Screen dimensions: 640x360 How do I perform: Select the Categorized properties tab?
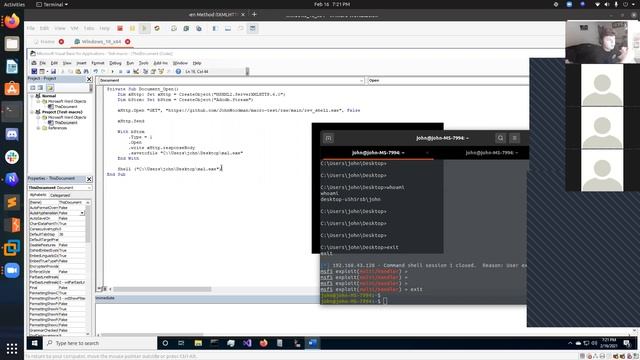60,195
